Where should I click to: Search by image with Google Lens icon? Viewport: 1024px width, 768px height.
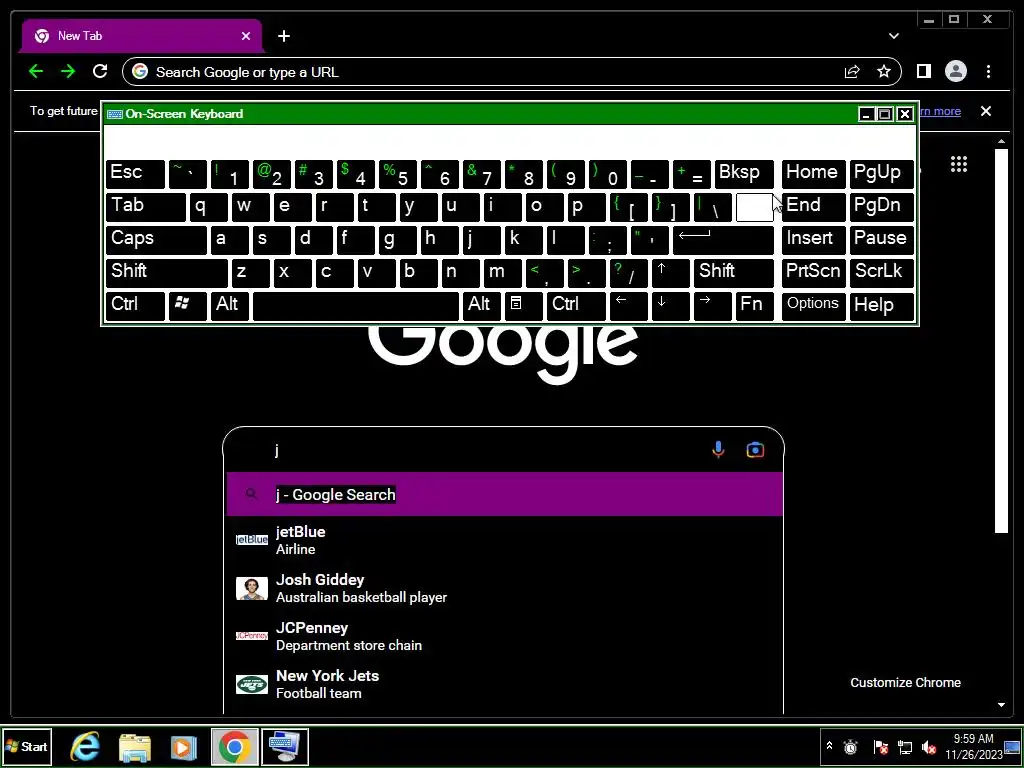pyautogui.click(x=755, y=450)
